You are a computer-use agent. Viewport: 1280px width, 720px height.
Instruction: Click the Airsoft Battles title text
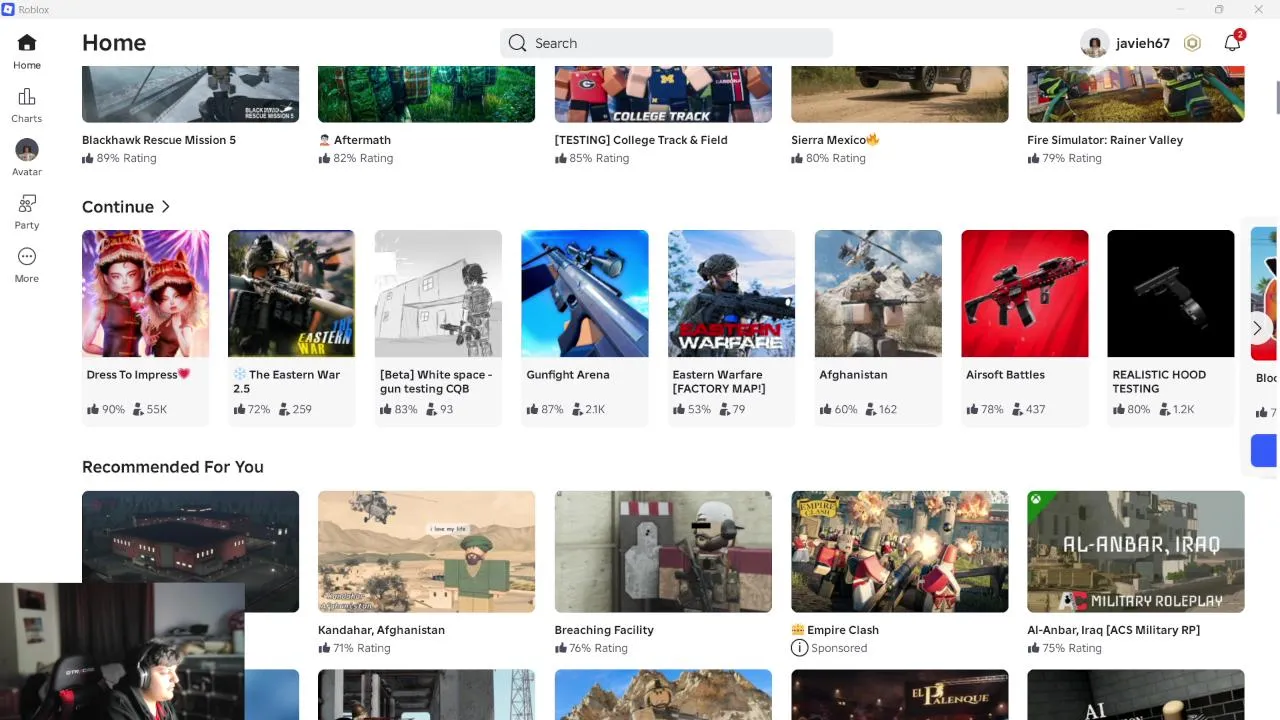tap(1005, 375)
